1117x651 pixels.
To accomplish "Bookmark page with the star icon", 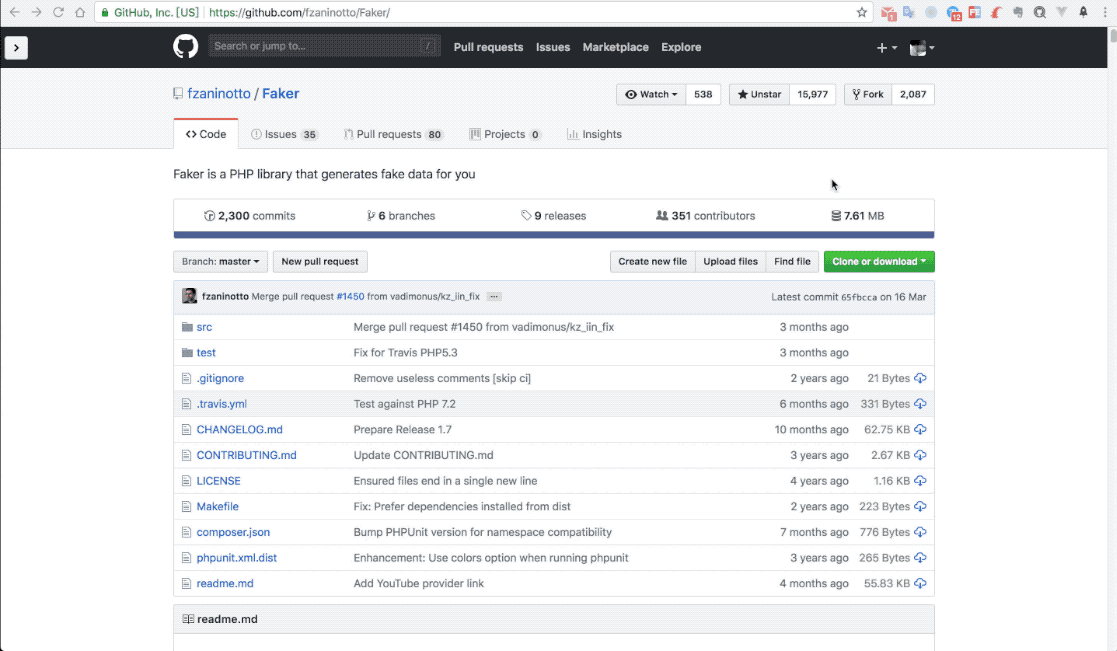I will tap(861, 12).
